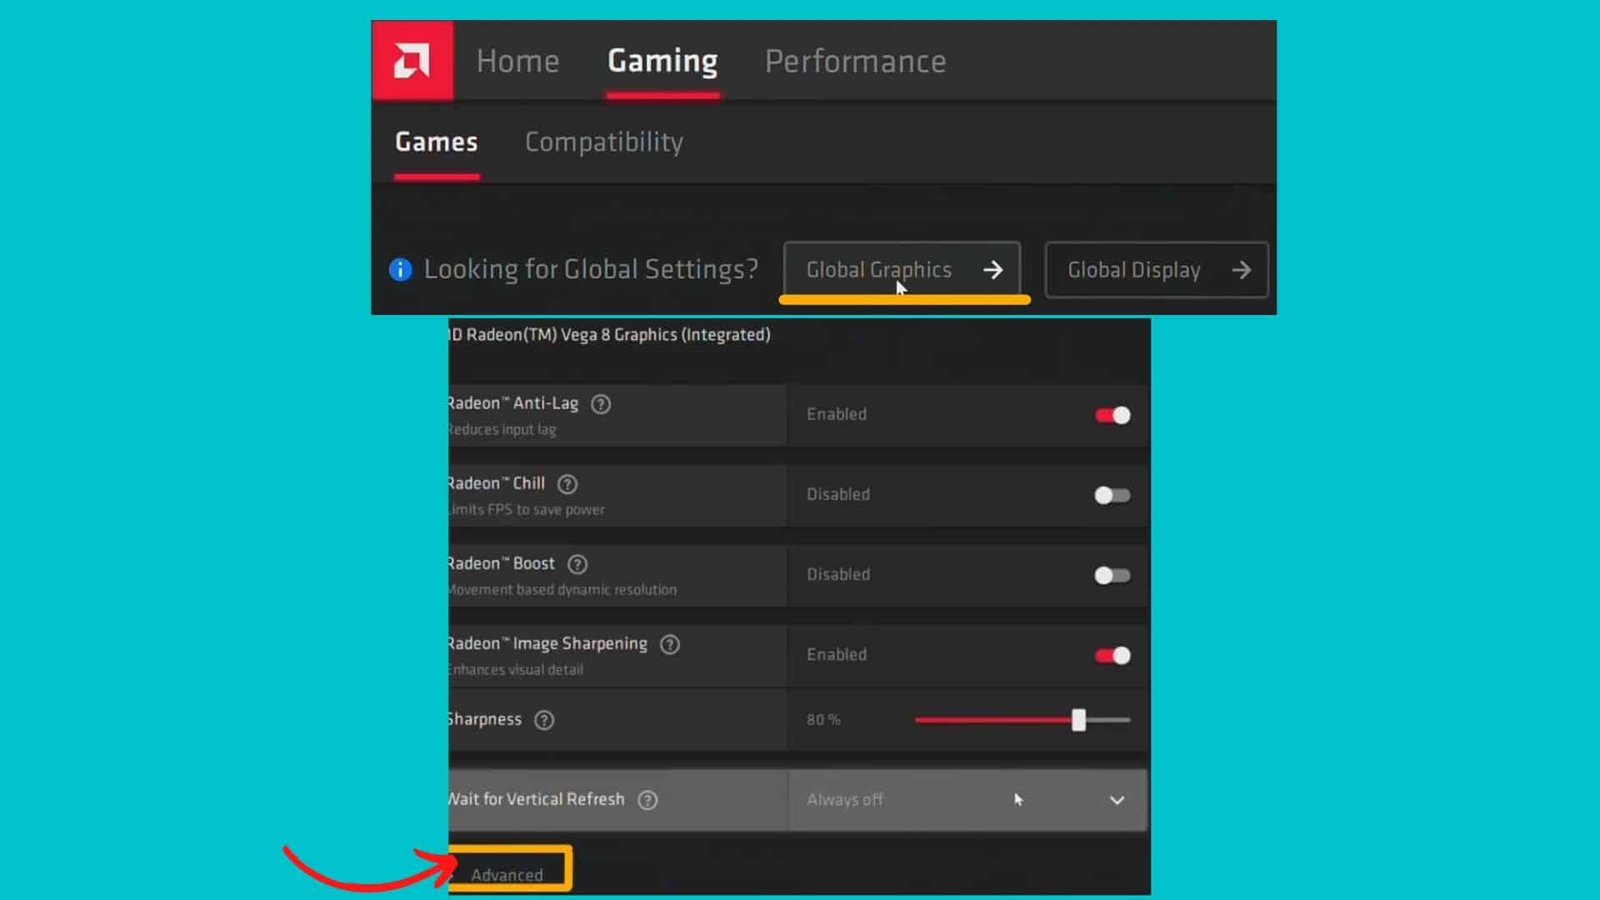Show help for Radeon Chill
Viewport: 1600px width, 900px height.
[x=568, y=484]
